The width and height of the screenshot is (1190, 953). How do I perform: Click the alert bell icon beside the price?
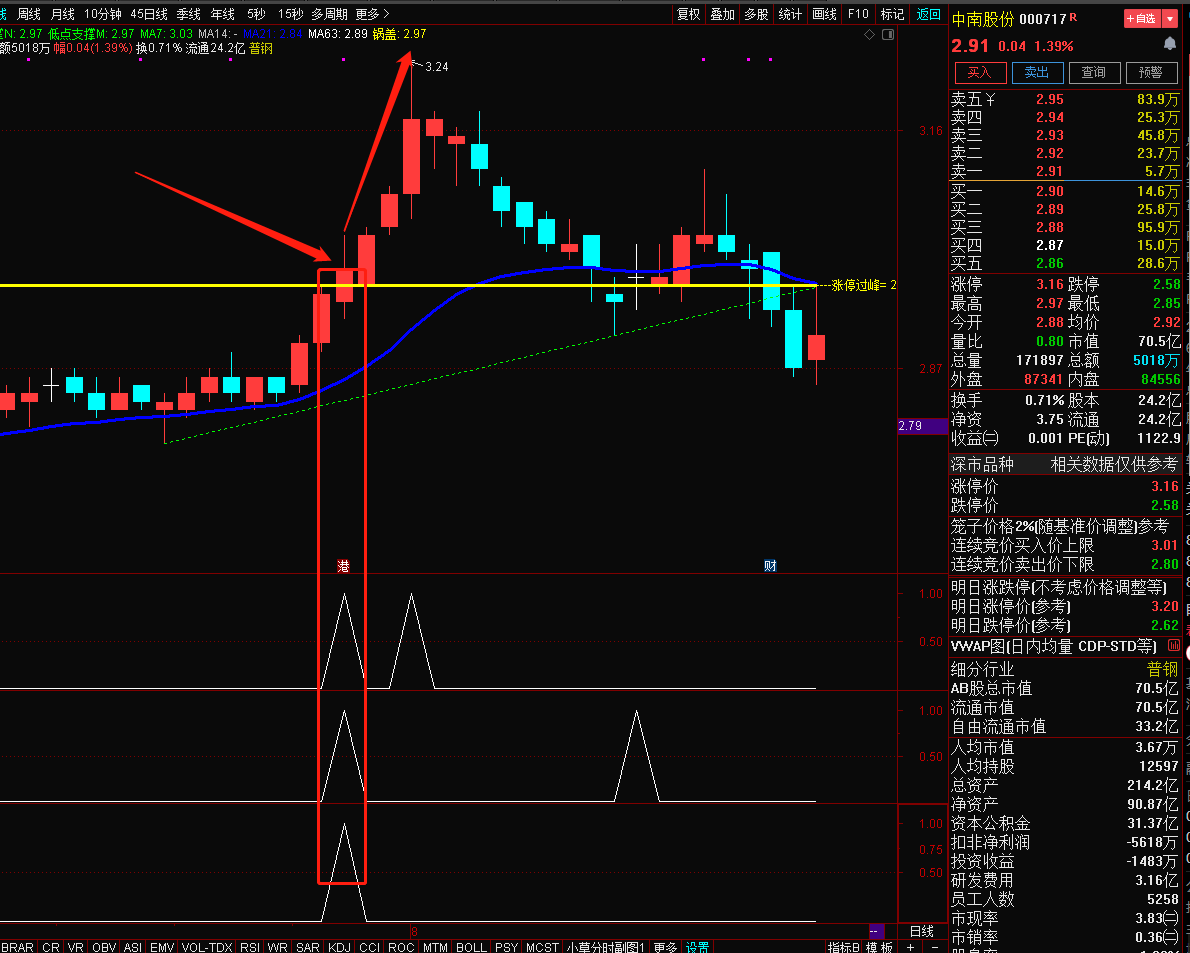[x=1170, y=45]
